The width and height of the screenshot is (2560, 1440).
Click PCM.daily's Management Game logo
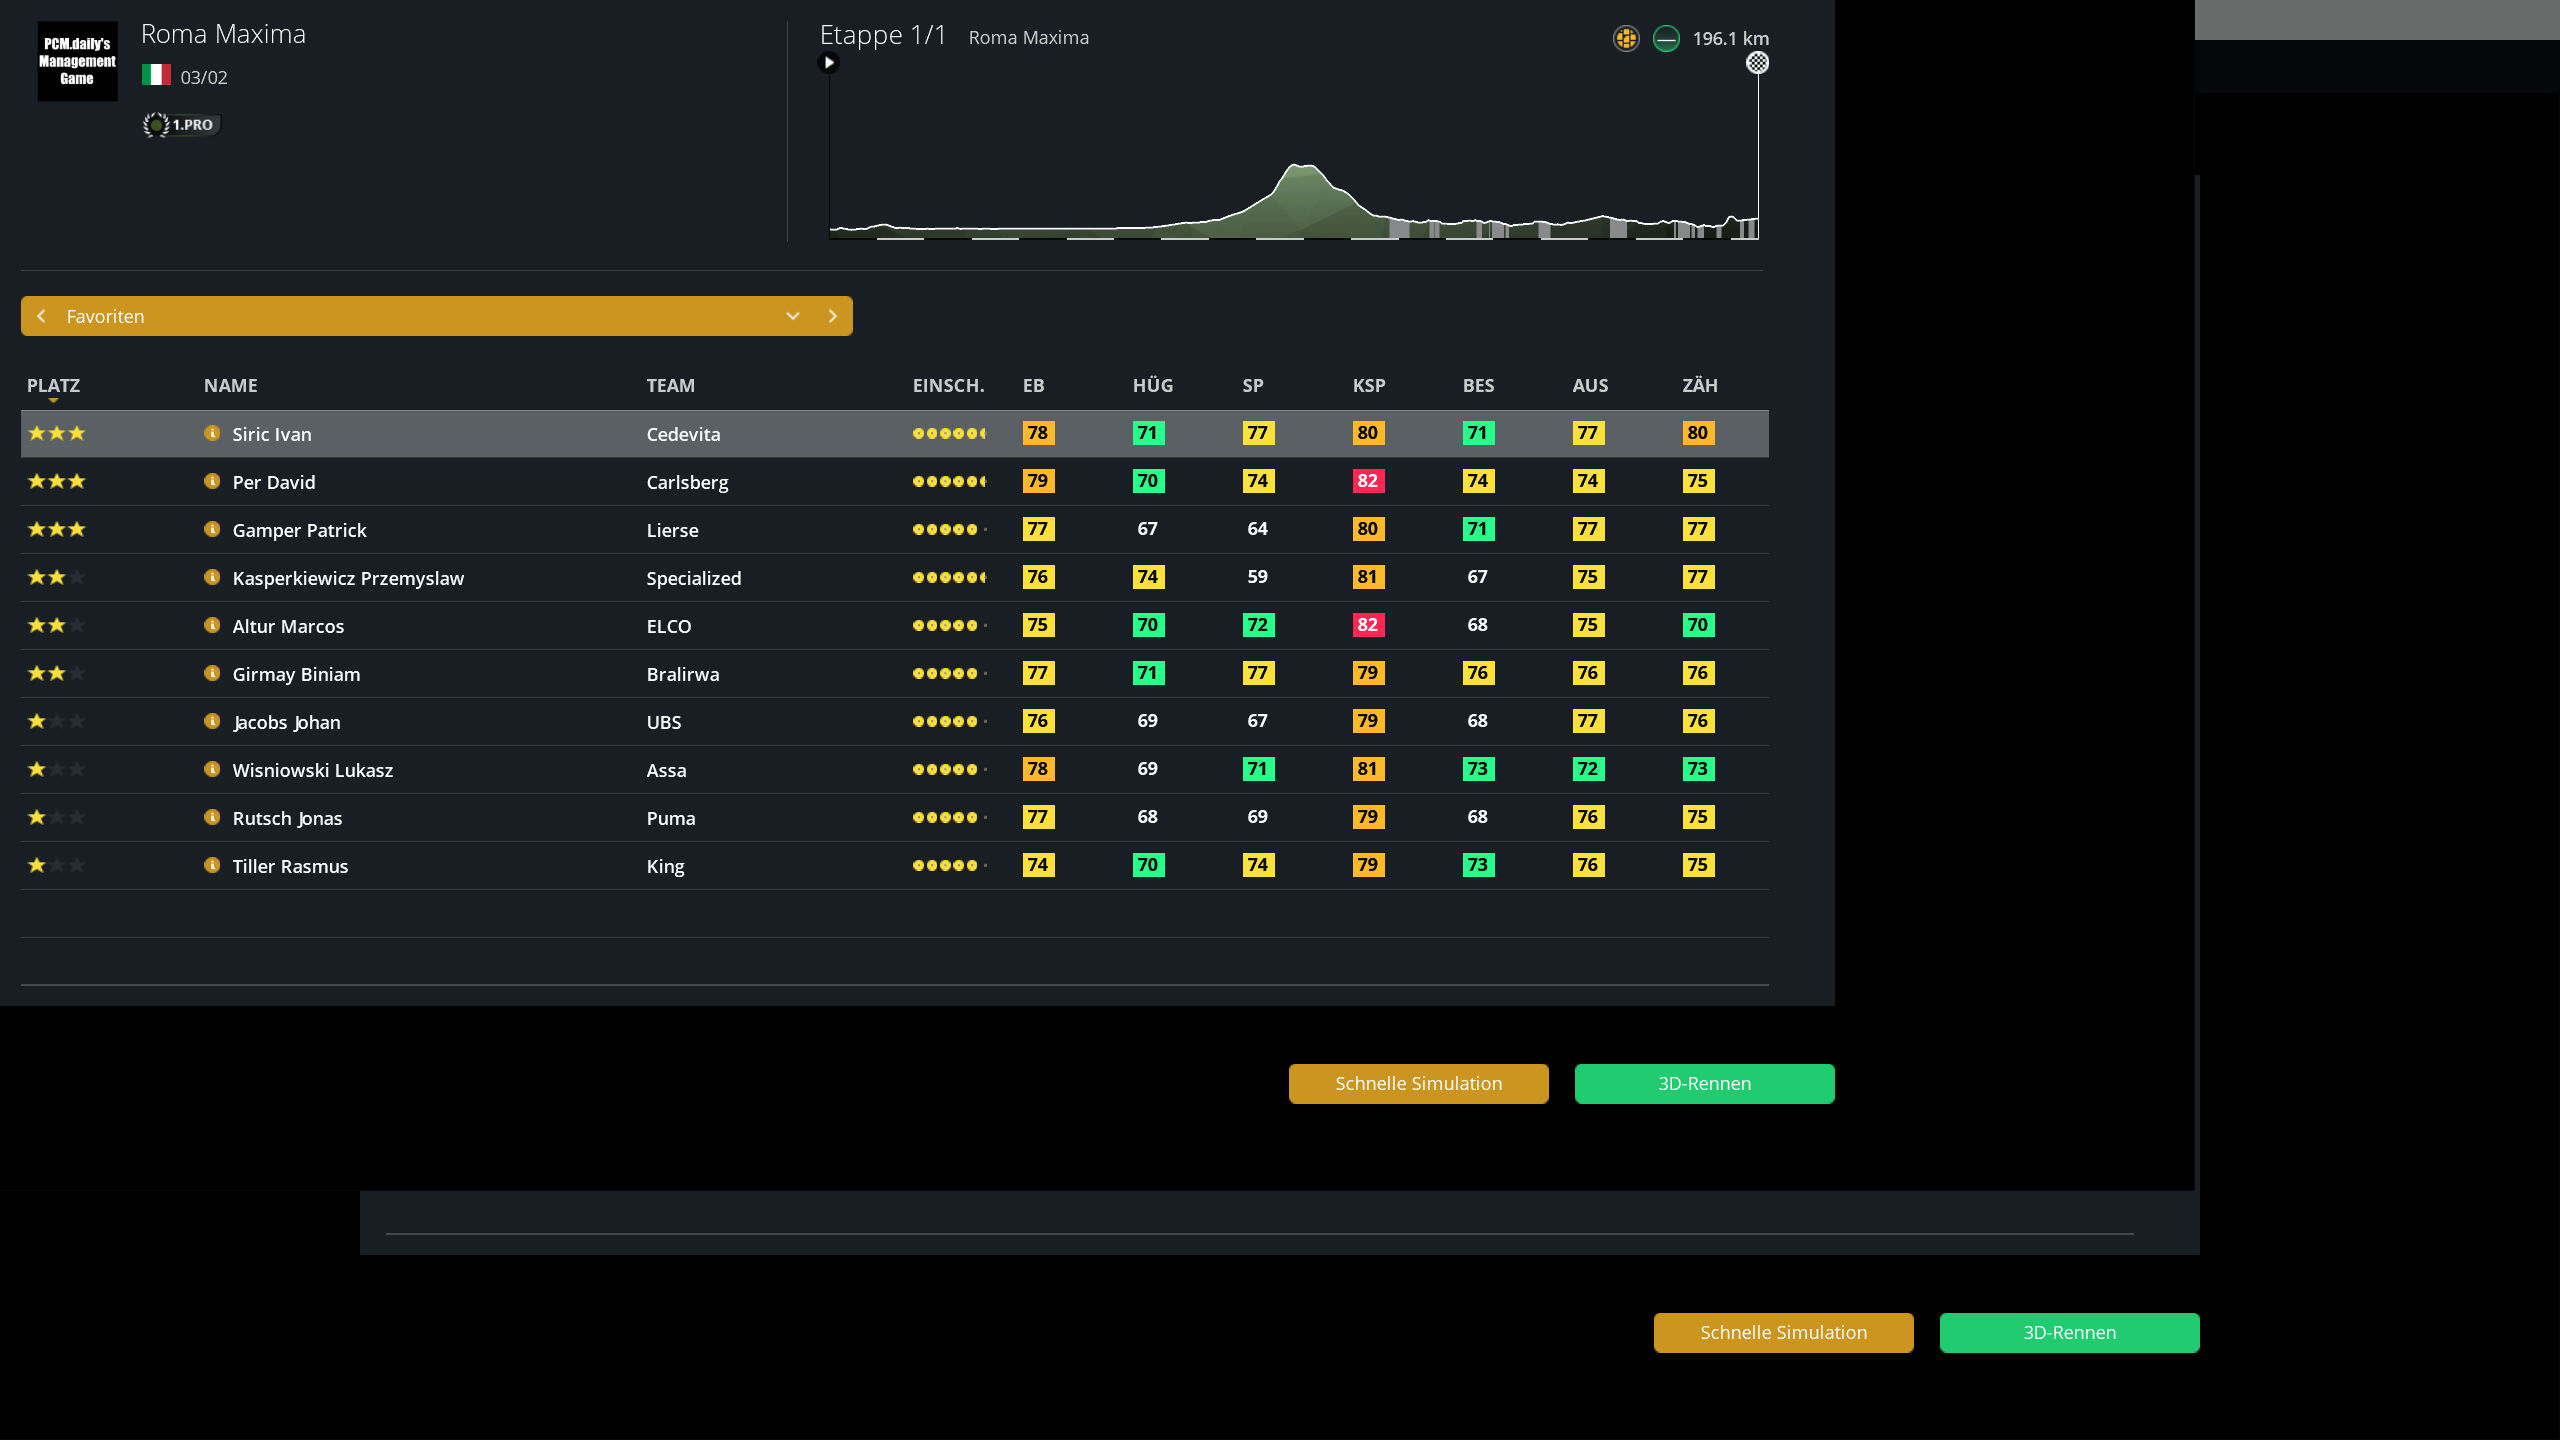coord(77,61)
